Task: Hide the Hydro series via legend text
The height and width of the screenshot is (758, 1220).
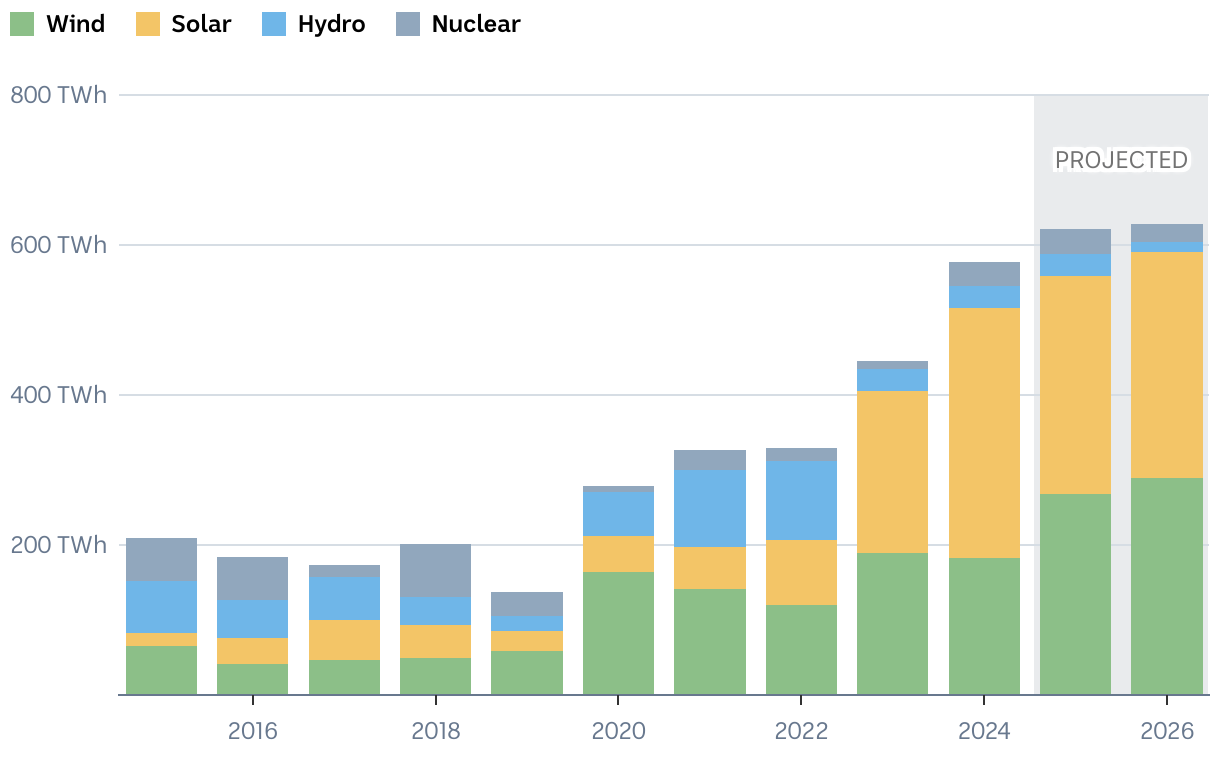Action: tap(331, 24)
